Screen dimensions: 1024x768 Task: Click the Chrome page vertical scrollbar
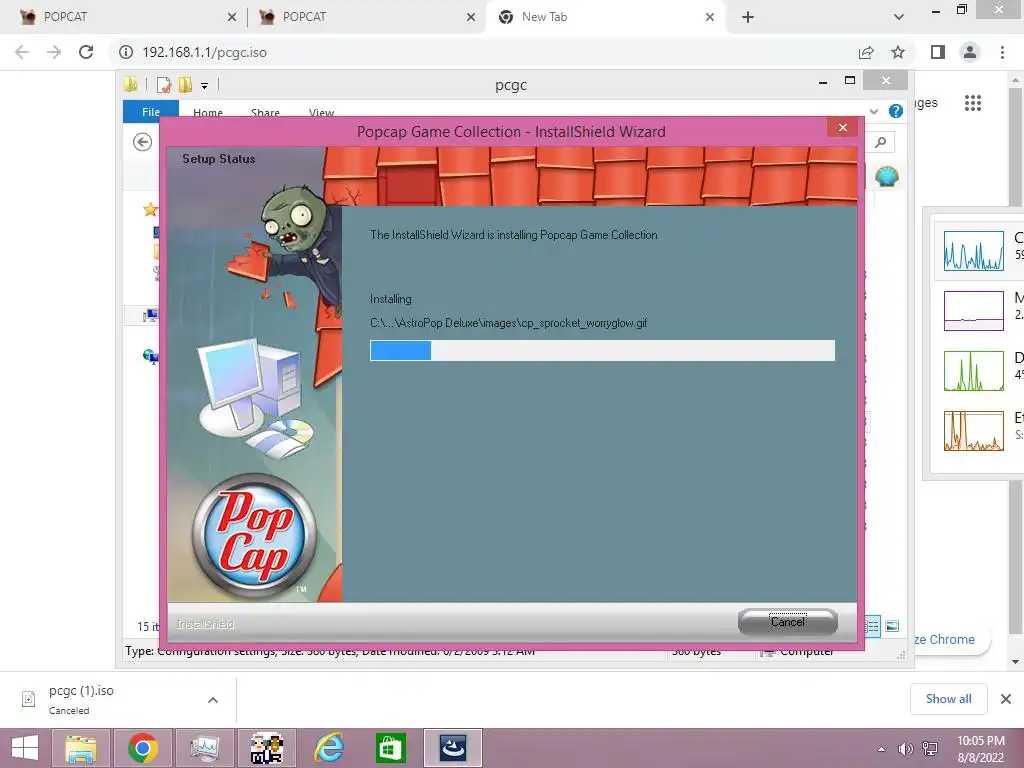pos(1015,369)
